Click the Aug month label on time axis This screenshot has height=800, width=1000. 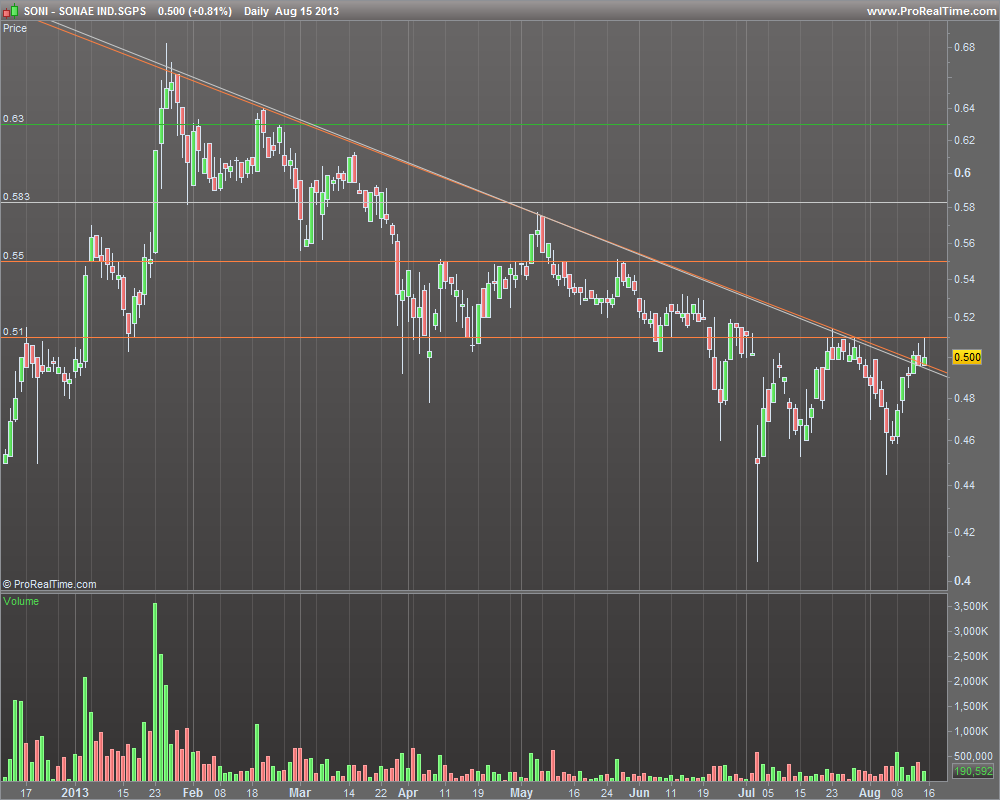[x=869, y=792]
